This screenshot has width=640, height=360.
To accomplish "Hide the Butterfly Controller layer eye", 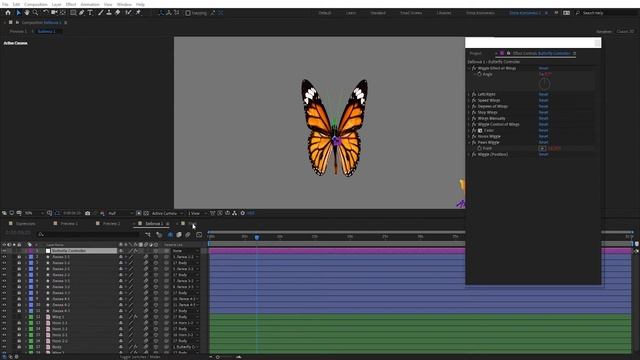I will (4, 251).
